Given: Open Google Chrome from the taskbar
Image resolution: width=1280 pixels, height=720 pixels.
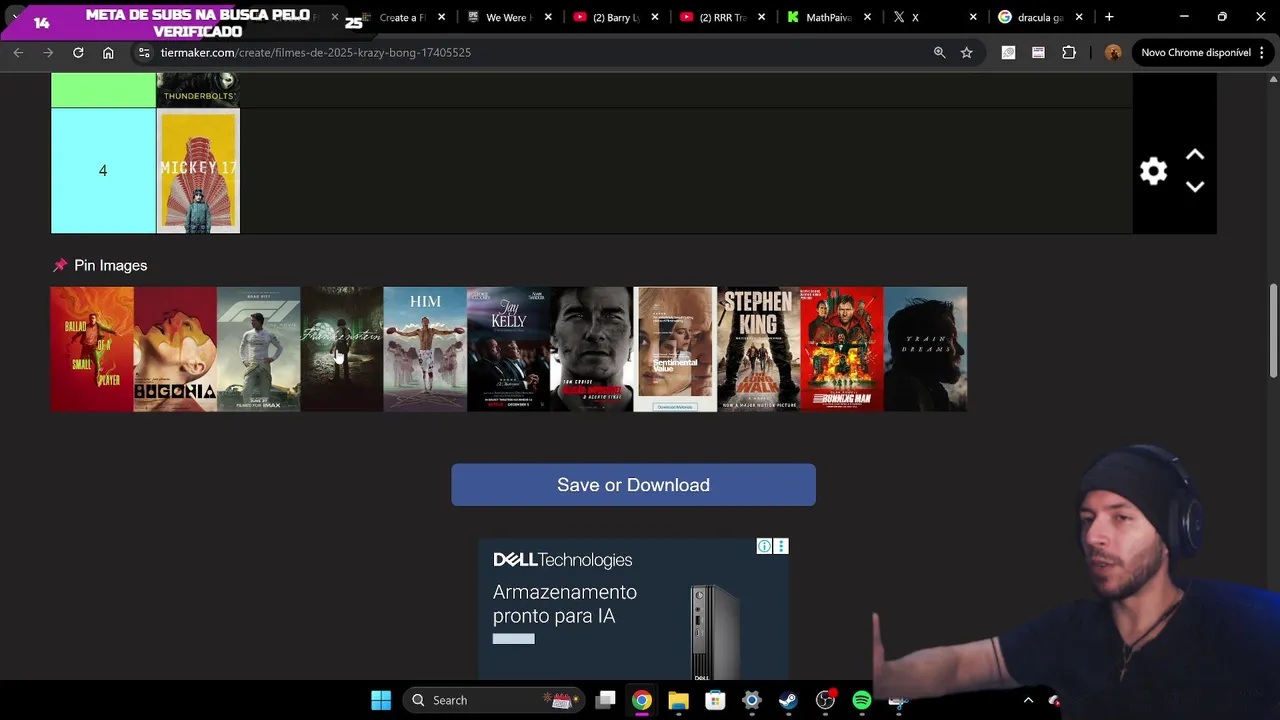Looking at the screenshot, I should pos(642,700).
